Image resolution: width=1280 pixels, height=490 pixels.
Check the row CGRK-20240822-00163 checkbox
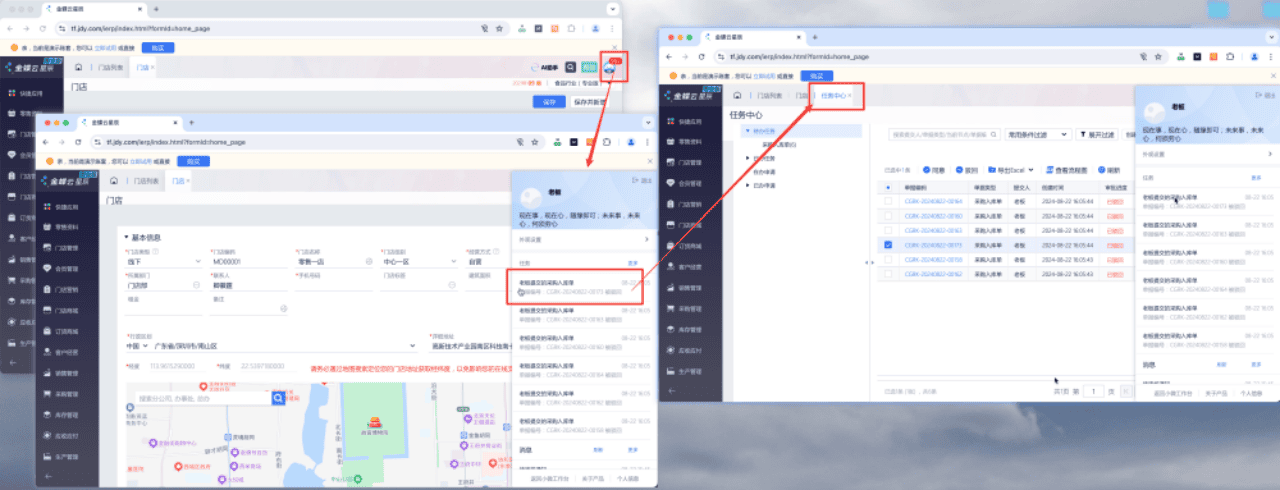pyautogui.click(x=889, y=230)
